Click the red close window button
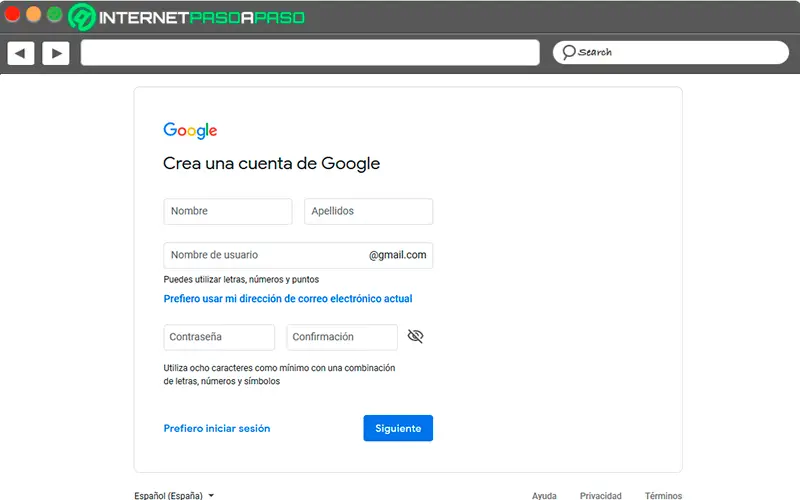 click(12, 14)
